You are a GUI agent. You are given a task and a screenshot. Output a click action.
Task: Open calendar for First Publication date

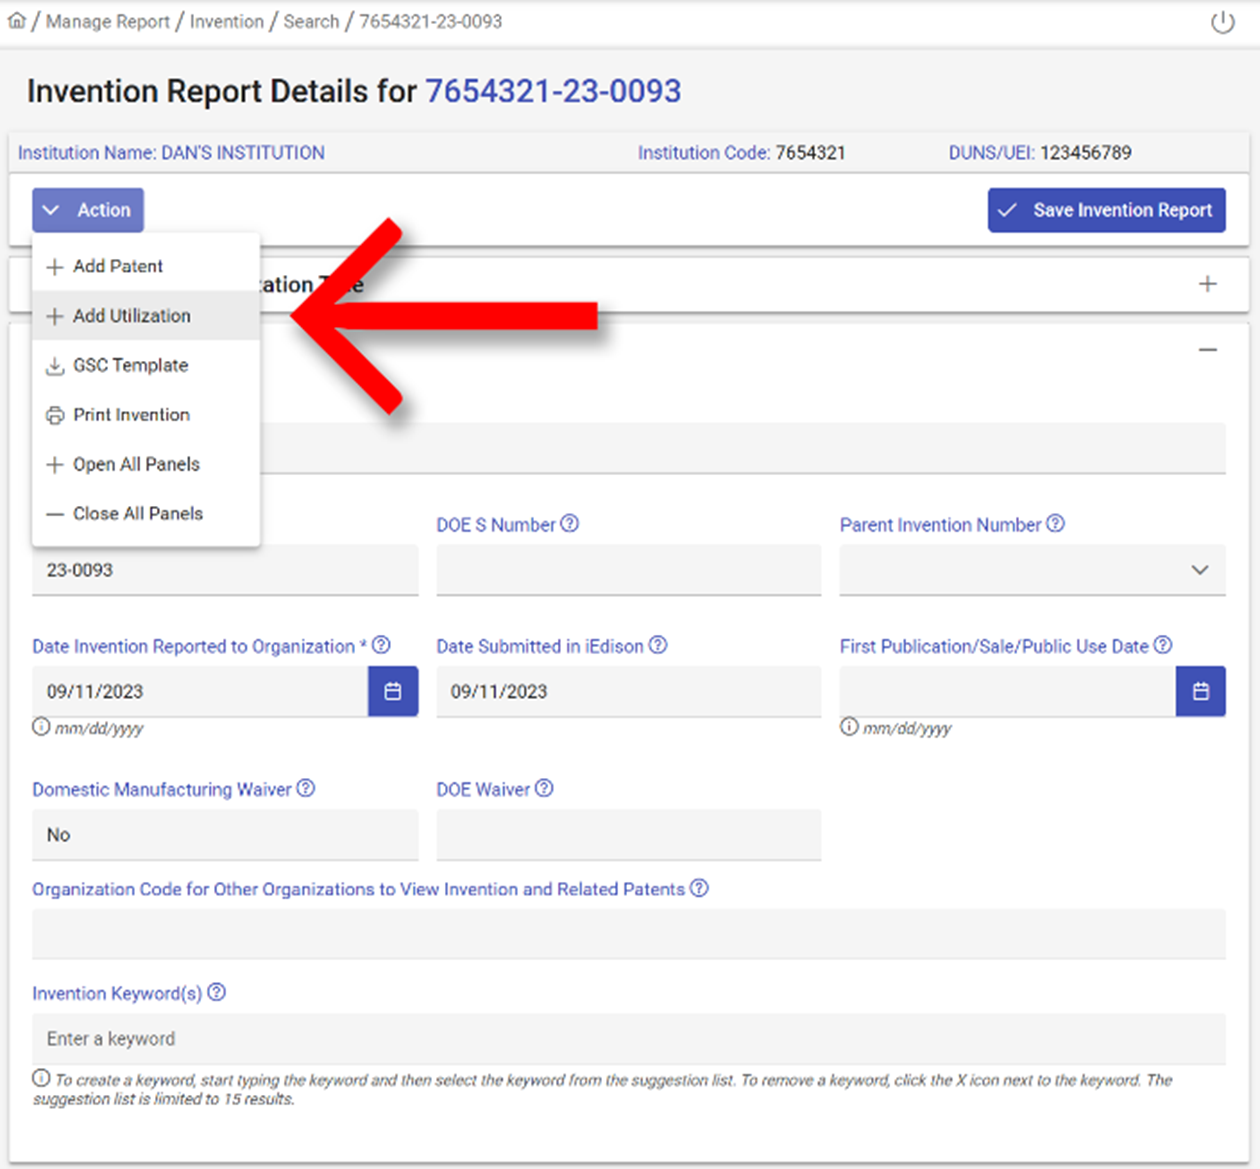coord(1200,691)
